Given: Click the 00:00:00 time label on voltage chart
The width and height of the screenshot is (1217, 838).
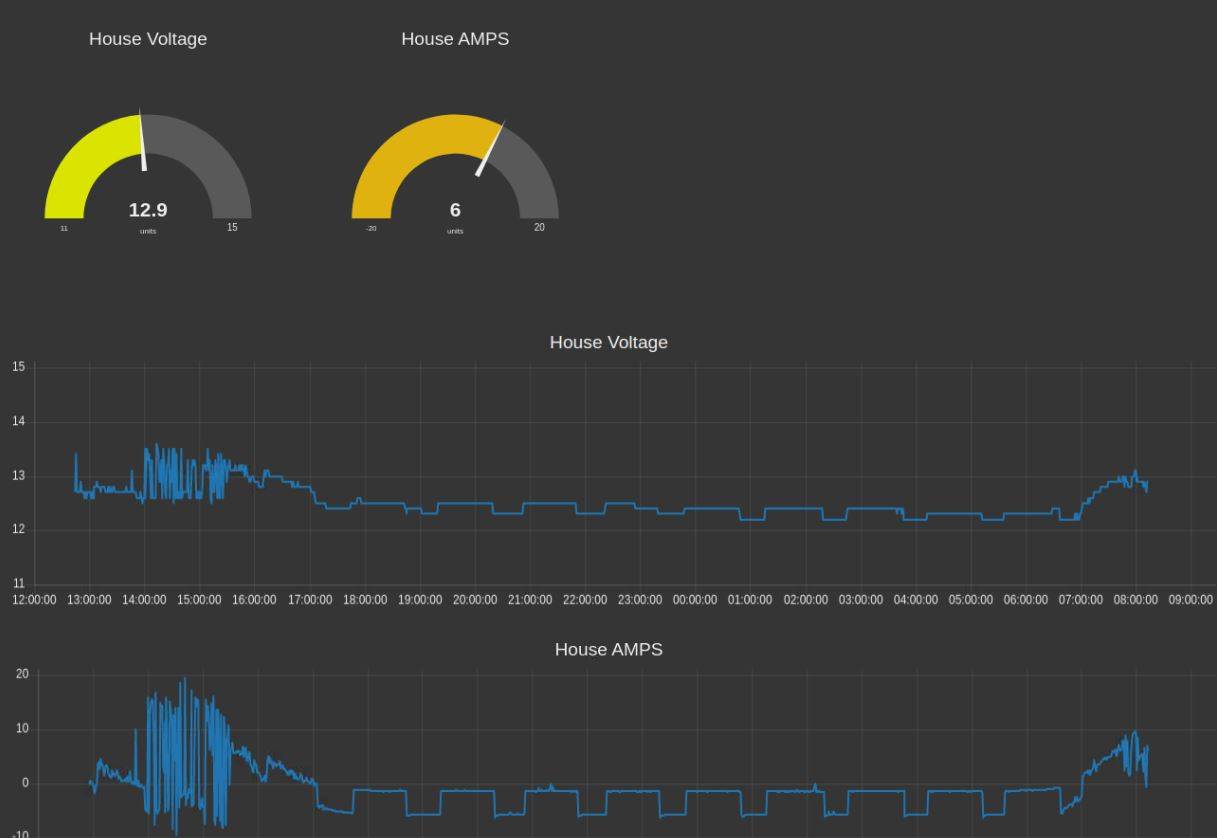Looking at the screenshot, I should [694, 600].
